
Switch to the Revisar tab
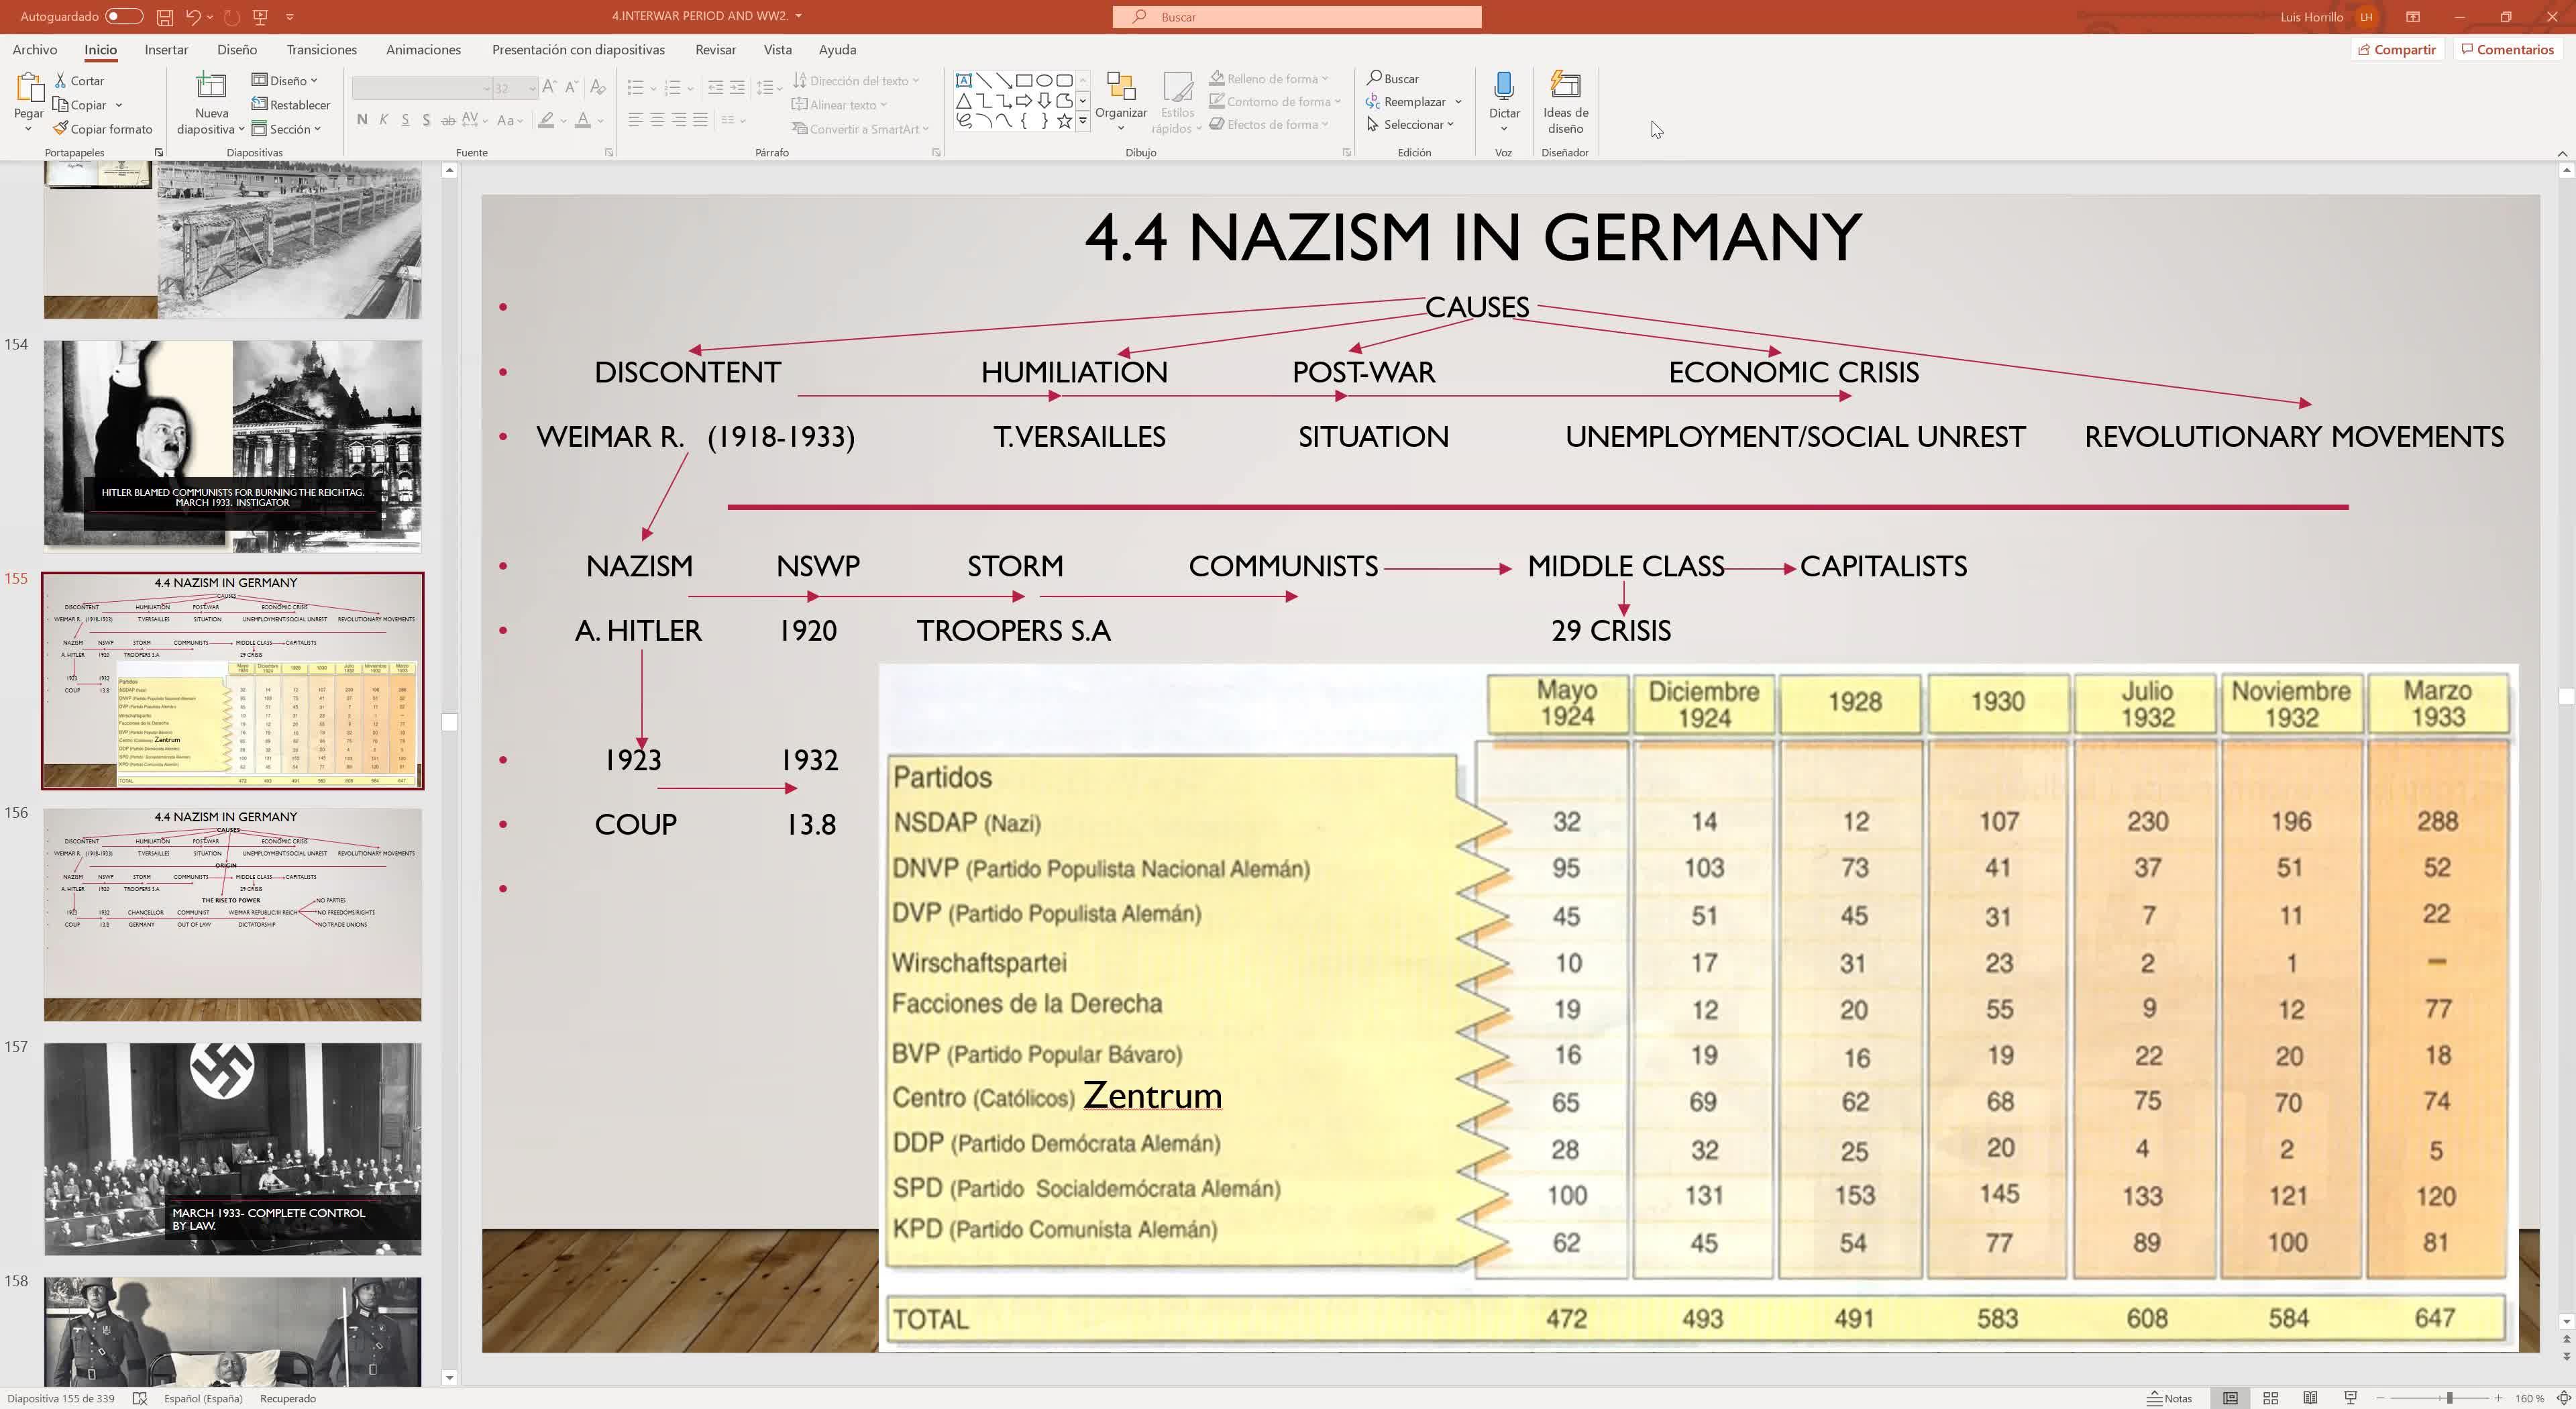click(x=715, y=50)
